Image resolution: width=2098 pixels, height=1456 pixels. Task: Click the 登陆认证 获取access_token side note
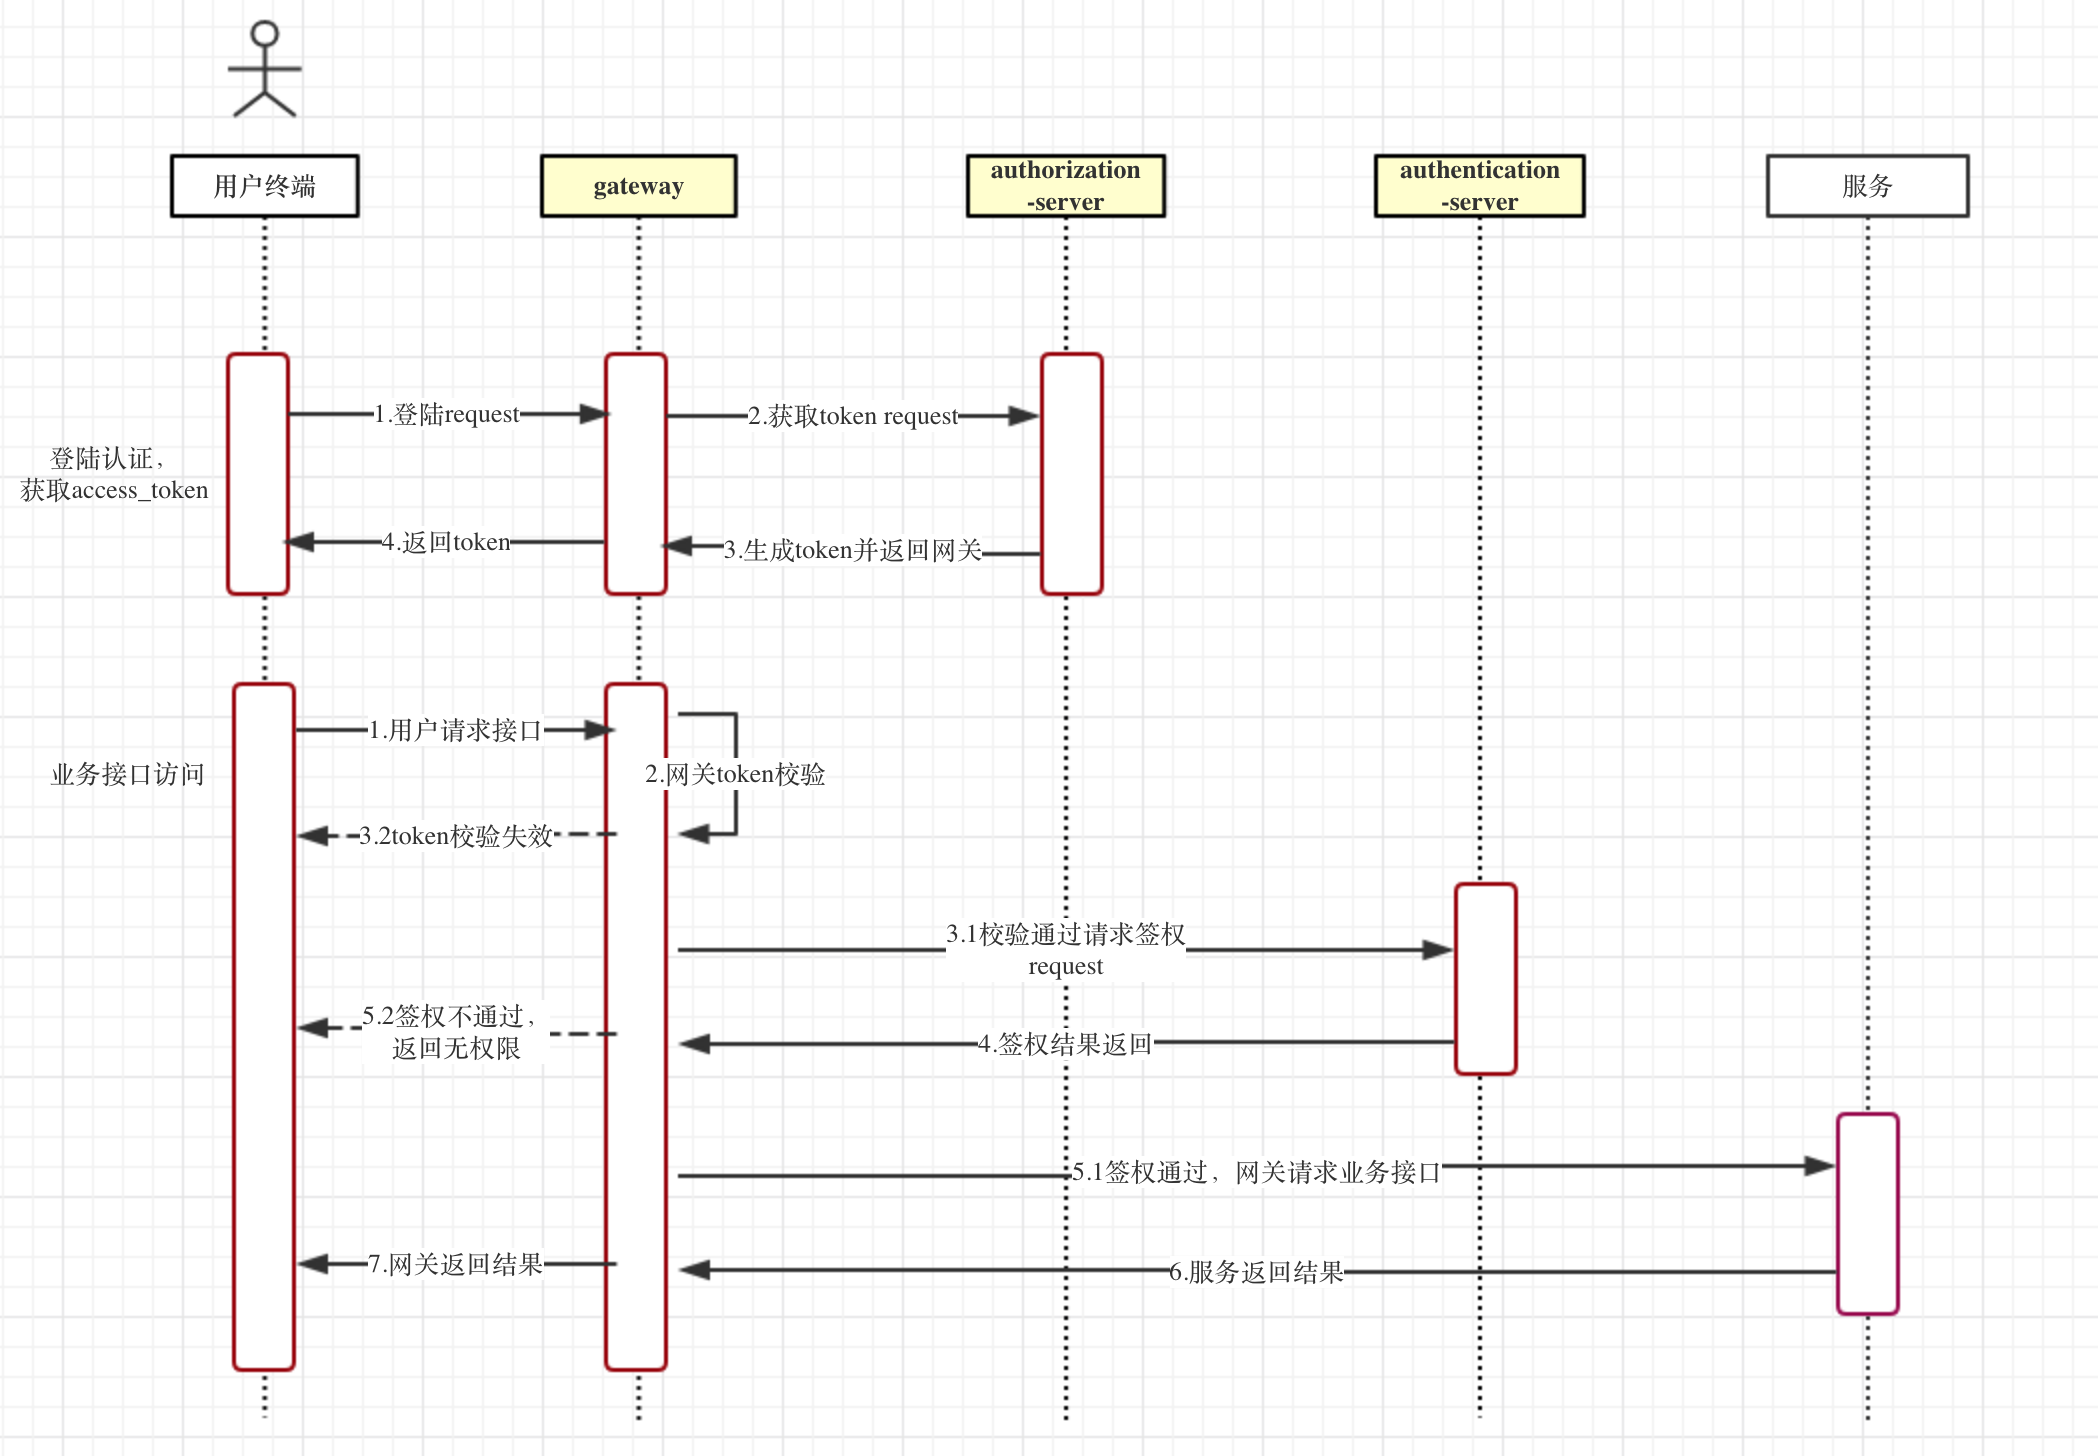[113, 474]
